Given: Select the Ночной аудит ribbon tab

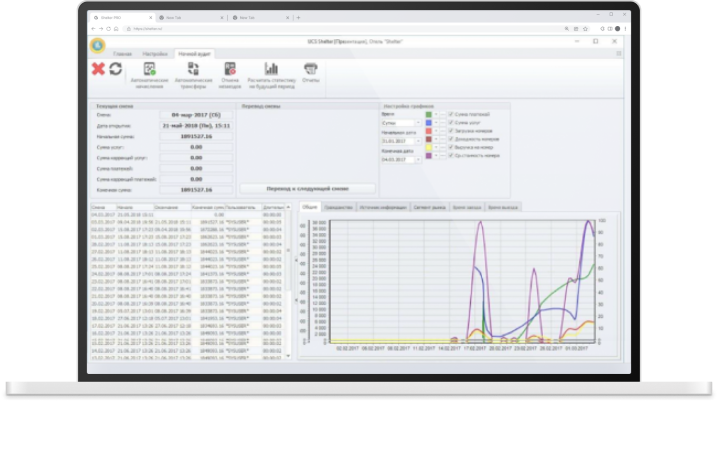Looking at the screenshot, I should click(194, 54).
